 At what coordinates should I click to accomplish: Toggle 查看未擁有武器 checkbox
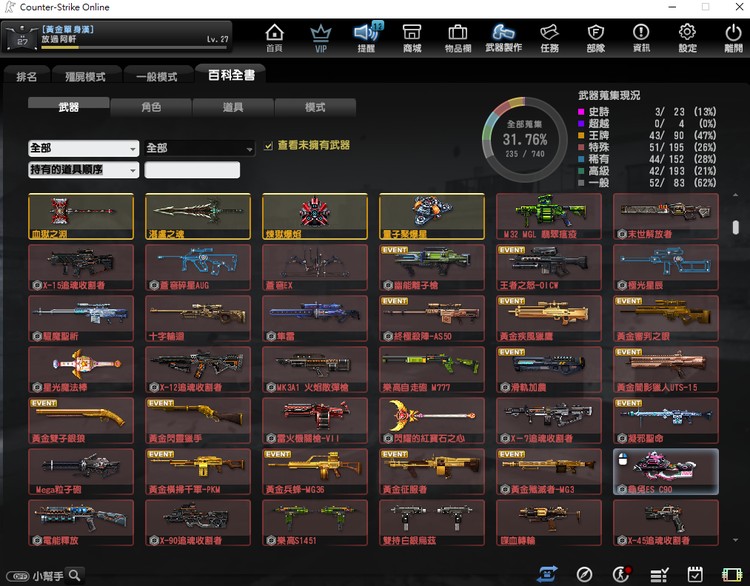coord(268,146)
